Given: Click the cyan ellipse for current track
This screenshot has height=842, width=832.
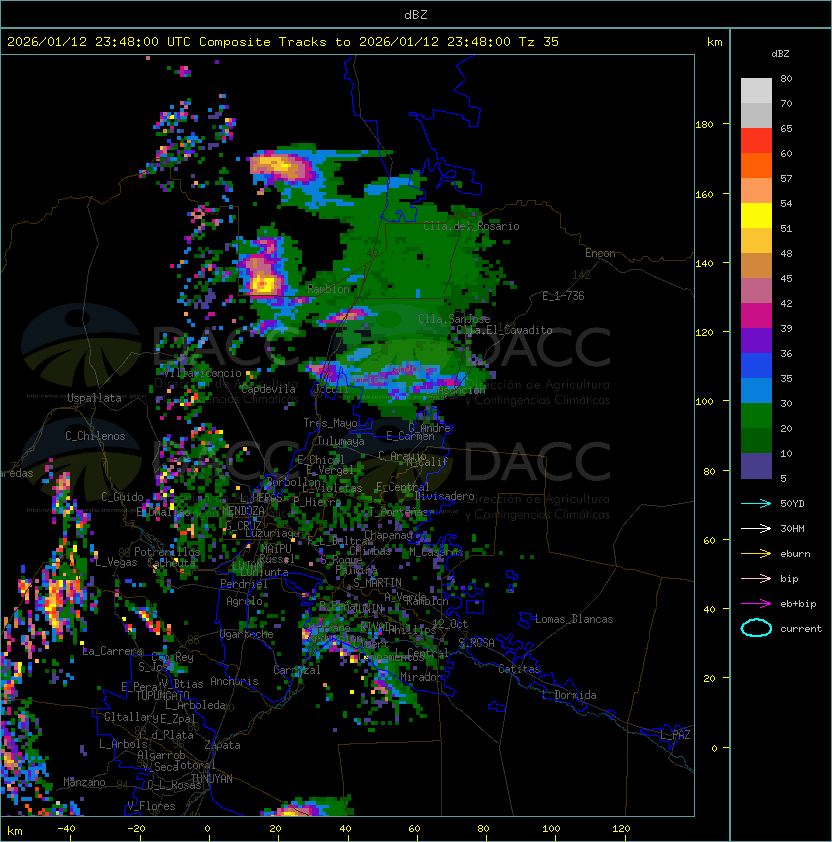Looking at the screenshot, I should coord(756,628).
